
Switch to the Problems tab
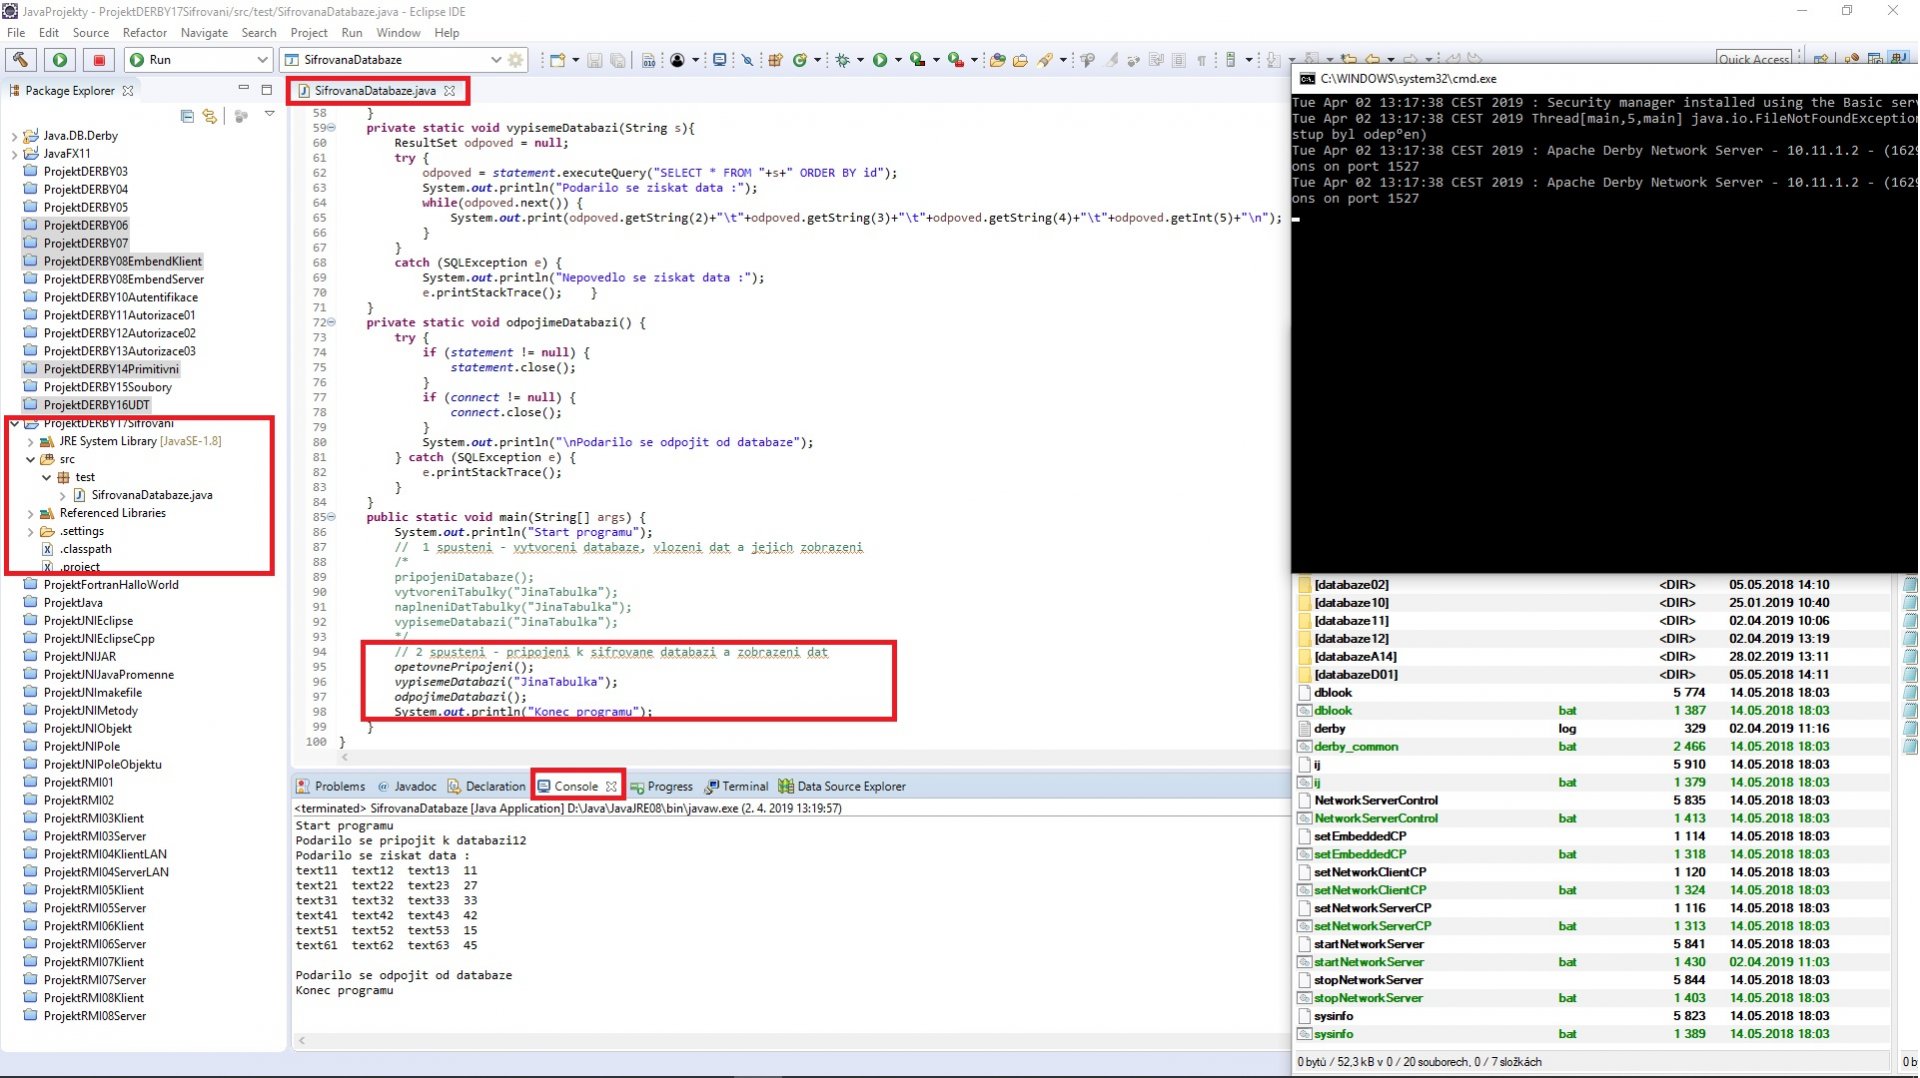338,786
